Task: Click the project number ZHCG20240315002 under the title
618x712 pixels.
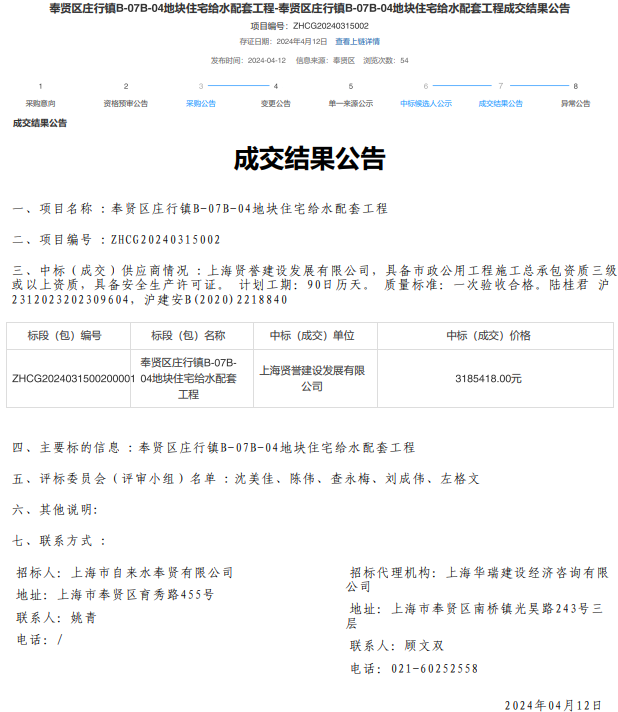Action: coord(330,26)
